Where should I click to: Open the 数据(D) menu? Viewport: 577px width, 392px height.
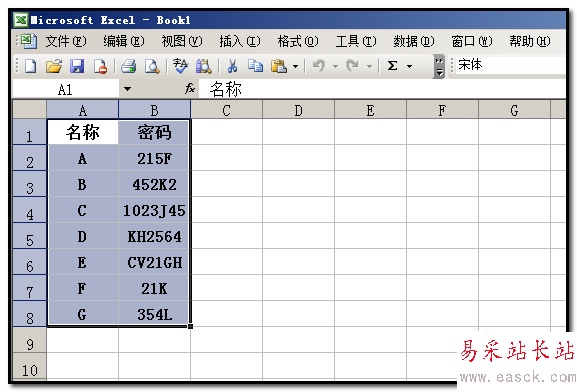tap(414, 41)
